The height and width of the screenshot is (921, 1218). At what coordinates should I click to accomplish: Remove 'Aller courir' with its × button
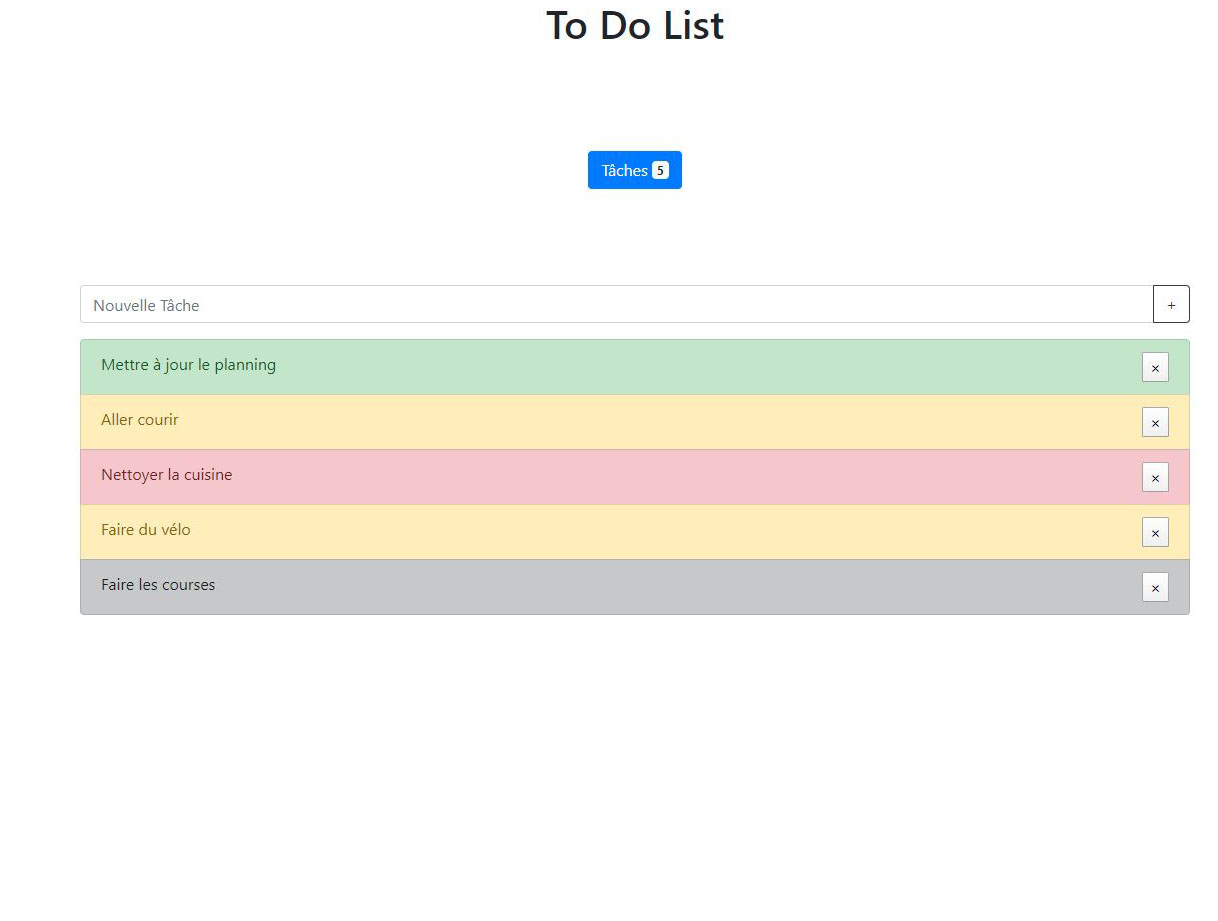1155,423
